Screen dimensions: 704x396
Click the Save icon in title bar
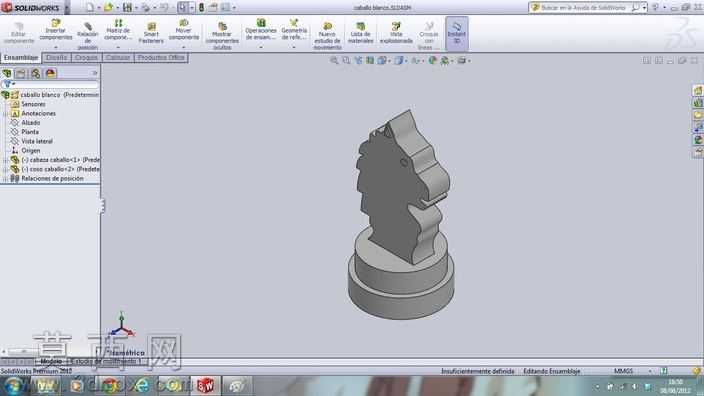tap(127, 8)
